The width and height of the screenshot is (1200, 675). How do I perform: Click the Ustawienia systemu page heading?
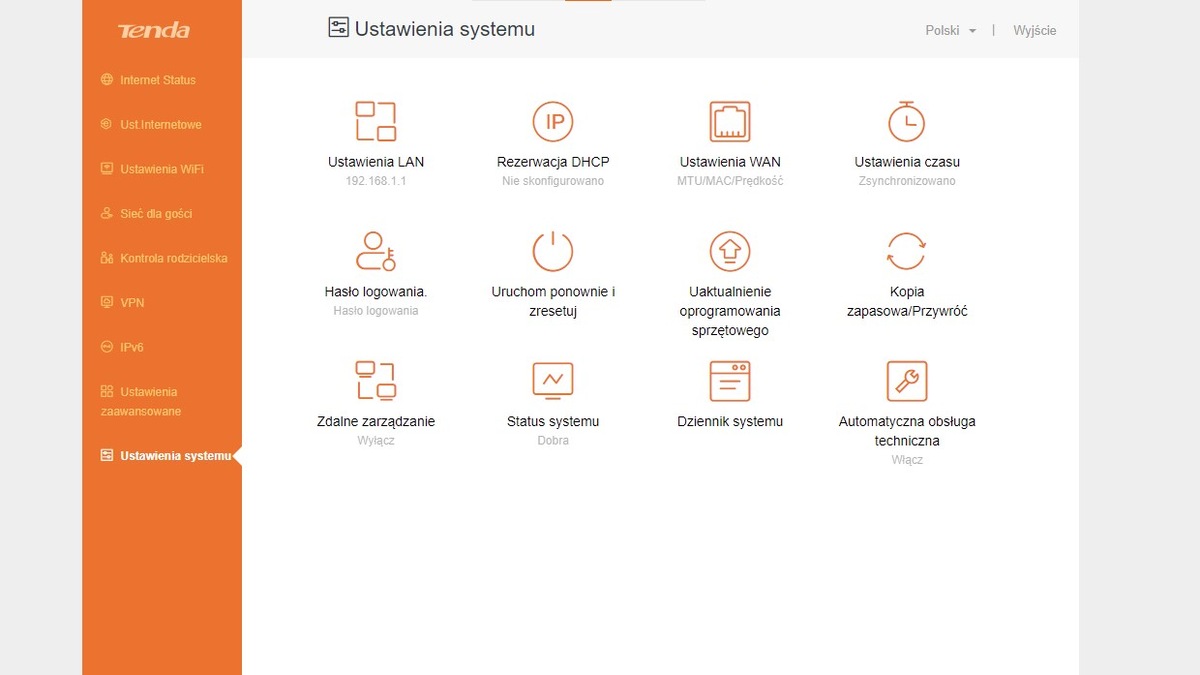pos(445,29)
